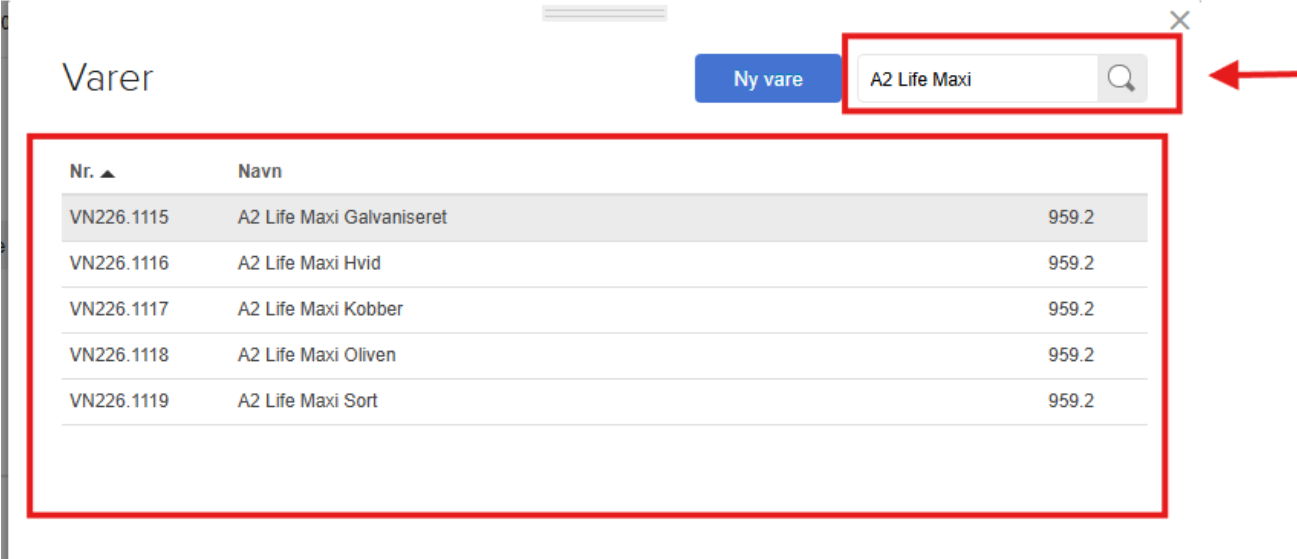Choose A2 Life Maxi Sort name

click(307, 401)
